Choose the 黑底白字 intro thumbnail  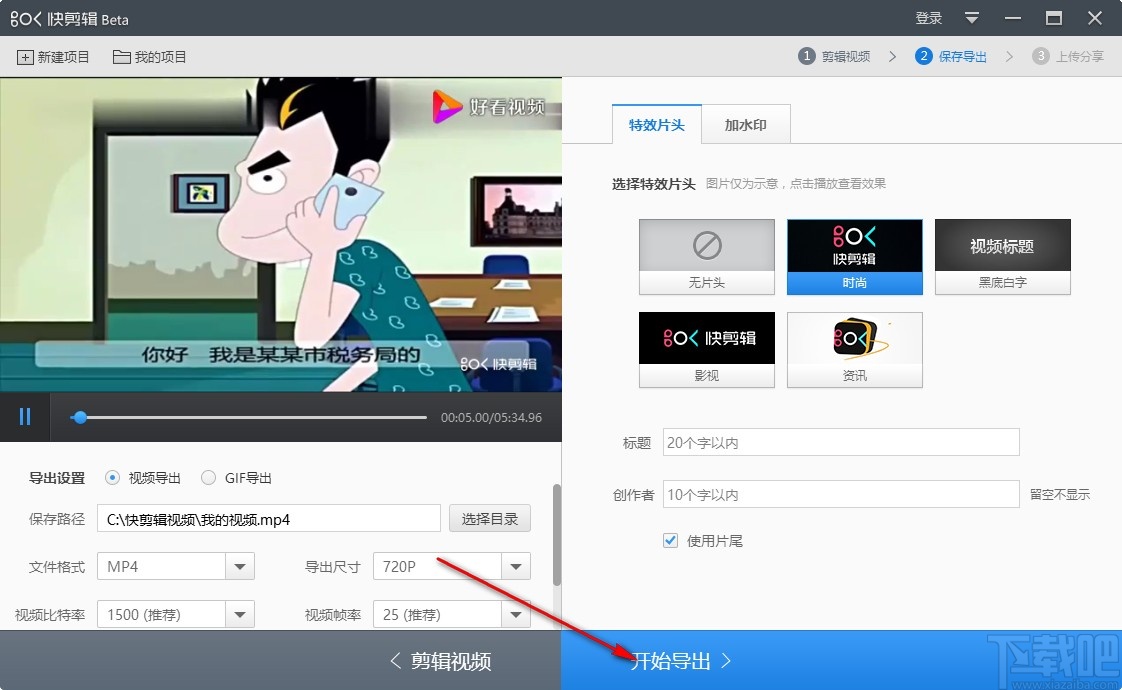click(1003, 256)
